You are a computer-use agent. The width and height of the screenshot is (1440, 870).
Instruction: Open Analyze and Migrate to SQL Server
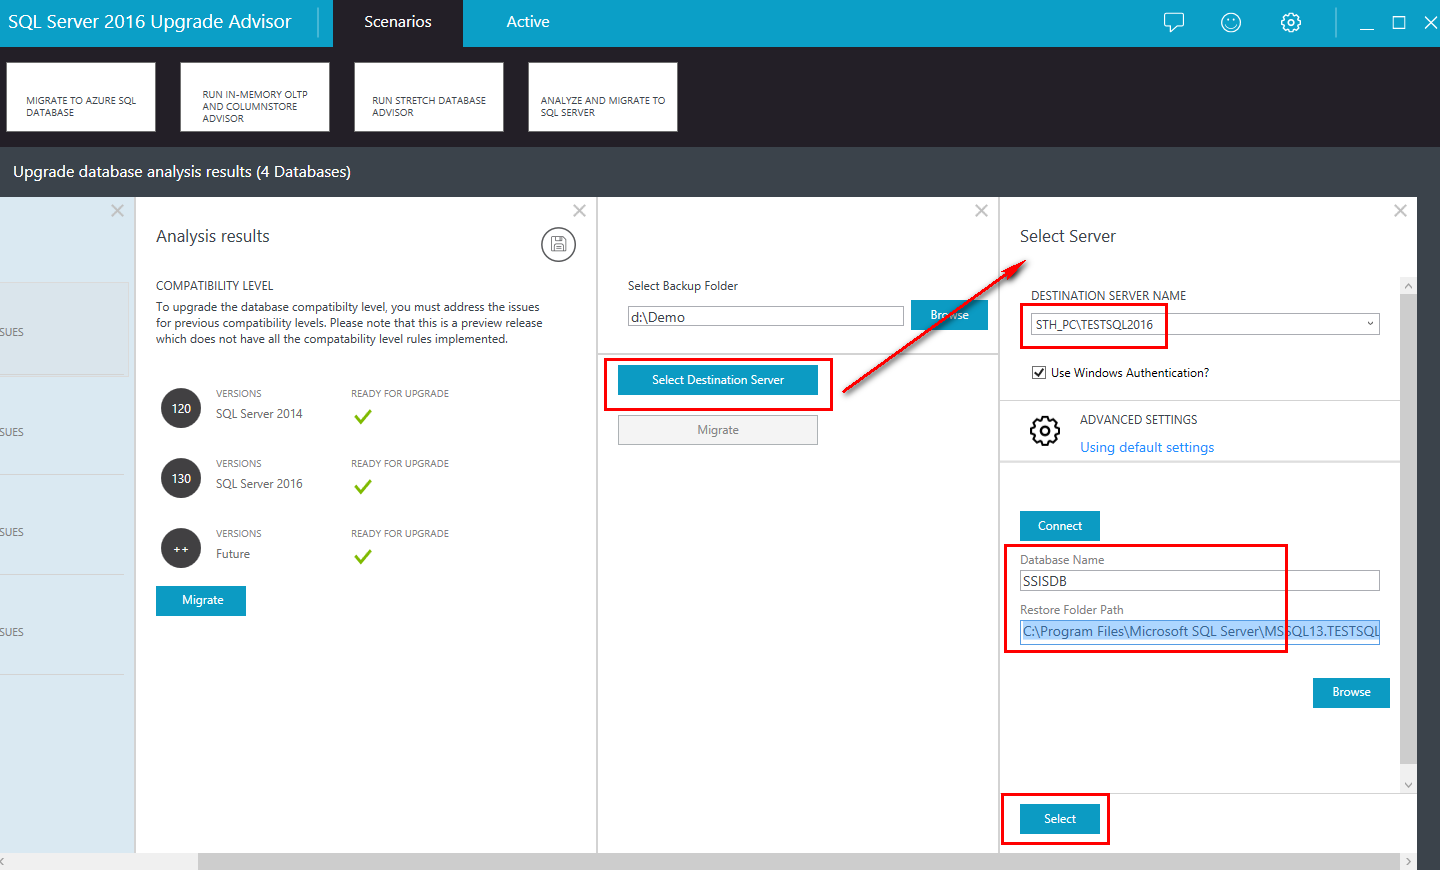pos(603,97)
